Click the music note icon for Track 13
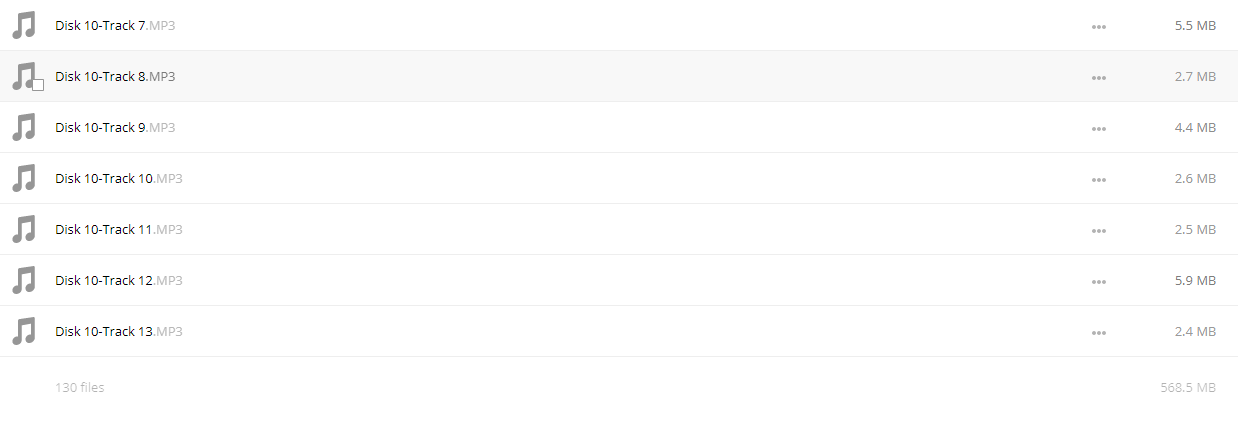Image resolution: width=1238 pixels, height=436 pixels. (x=24, y=332)
